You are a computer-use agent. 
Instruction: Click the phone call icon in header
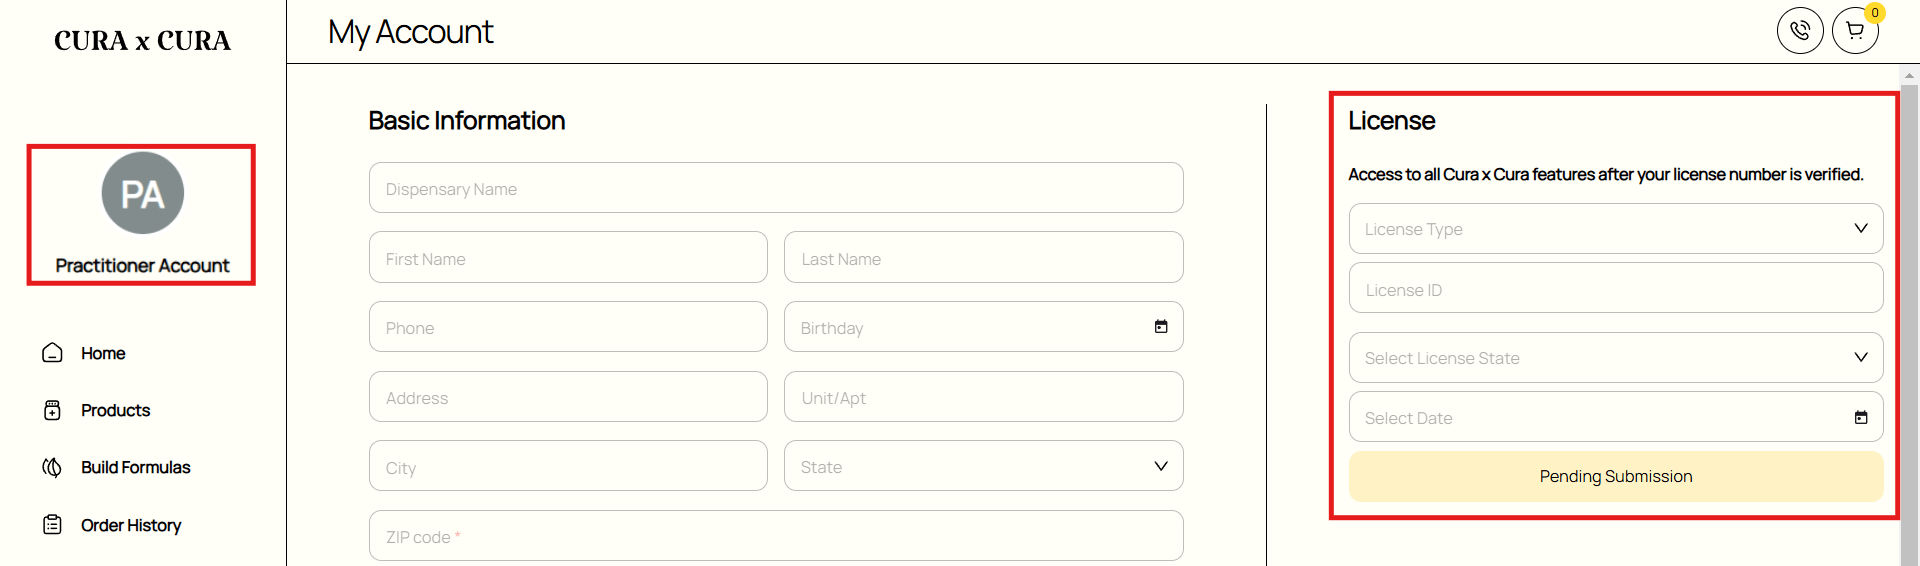click(1800, 31)
